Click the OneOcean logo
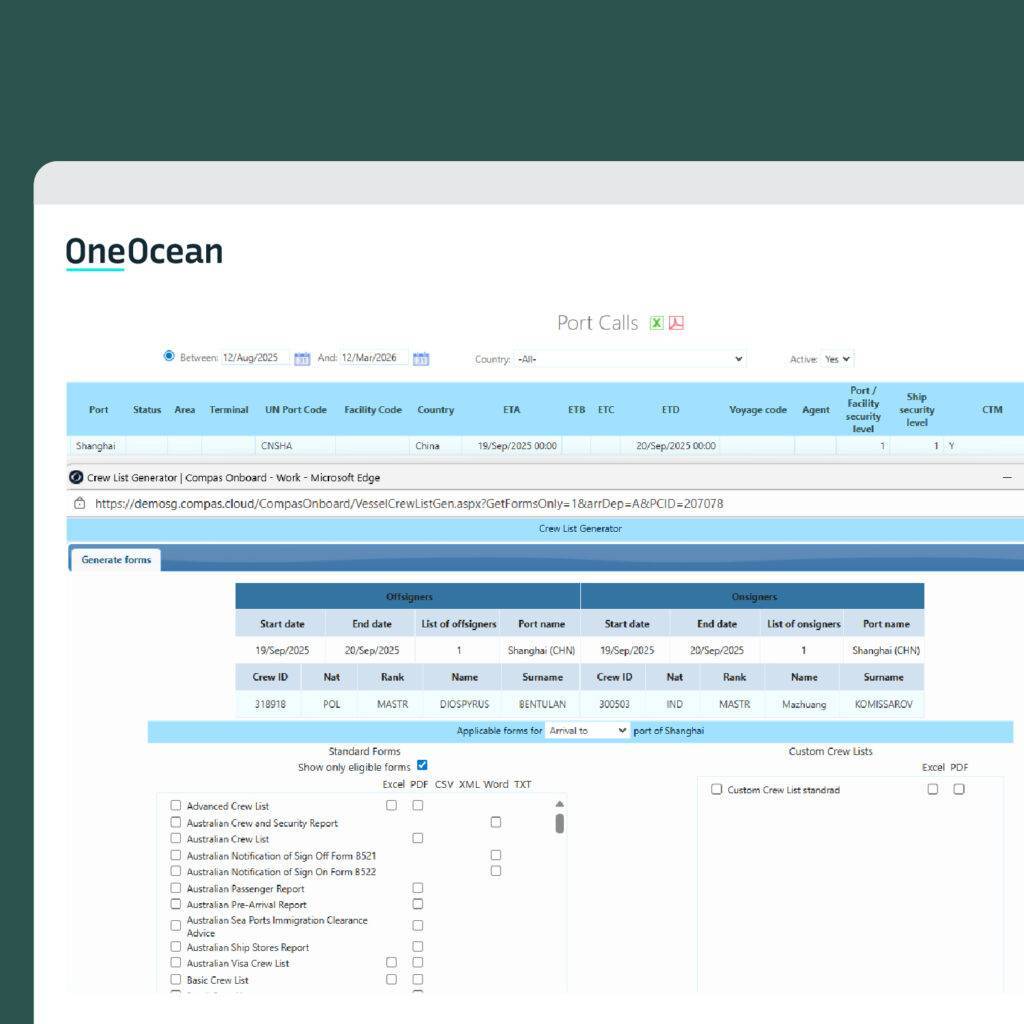The image size is (1024, 1024). [144, 252]
